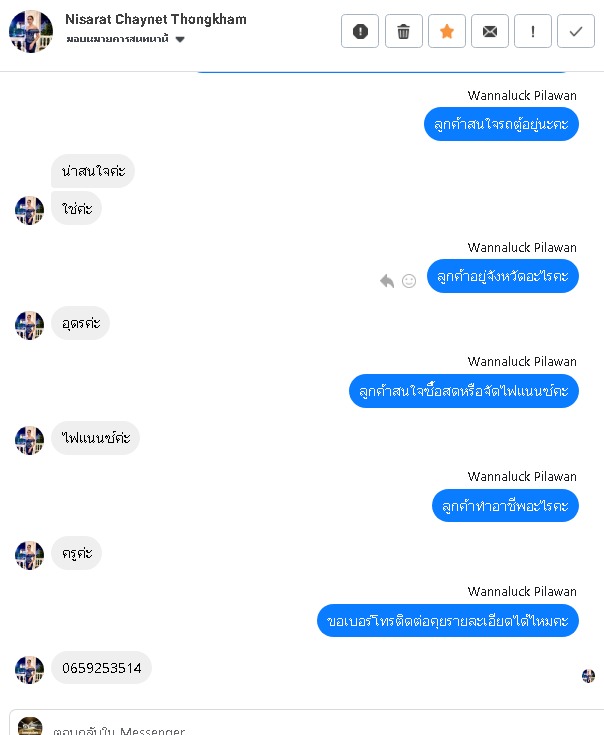Click the page avatar beside reply box
Viewport: 604px width, 735px height.
[30, 727]
